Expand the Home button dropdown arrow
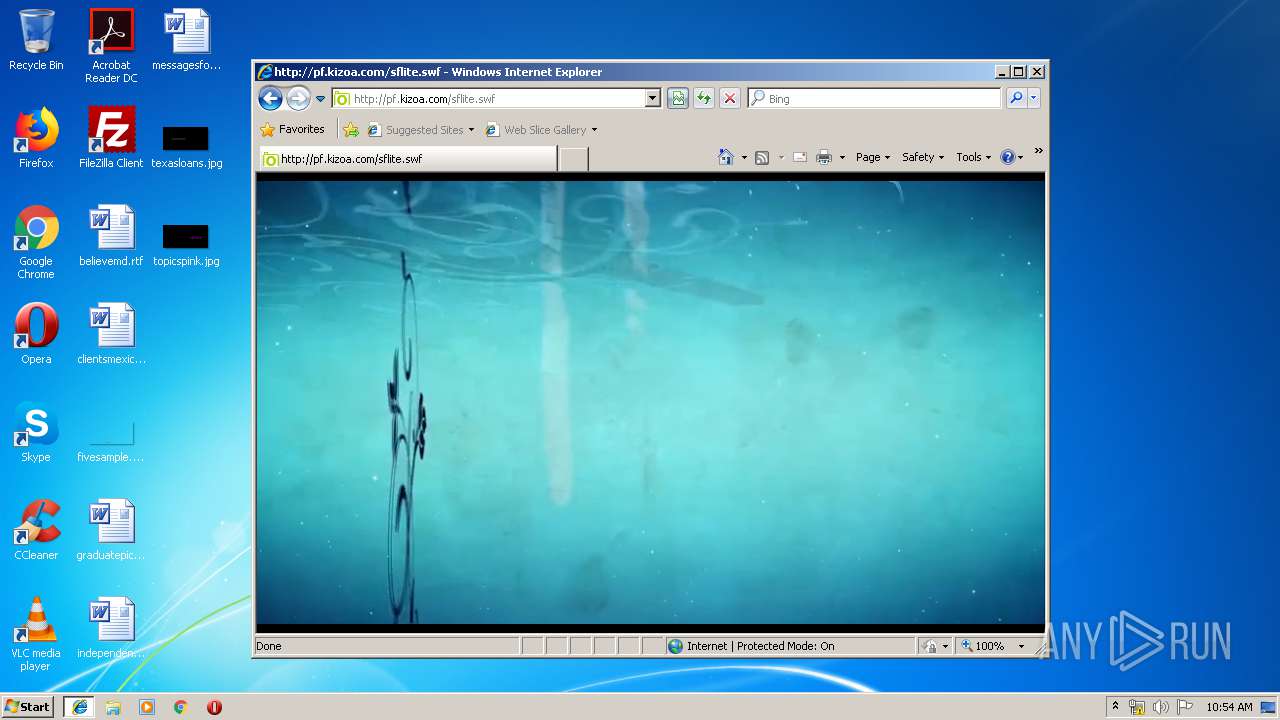Image resolution: width=1280 pixels, height=720 pixels. click(744, 158)
